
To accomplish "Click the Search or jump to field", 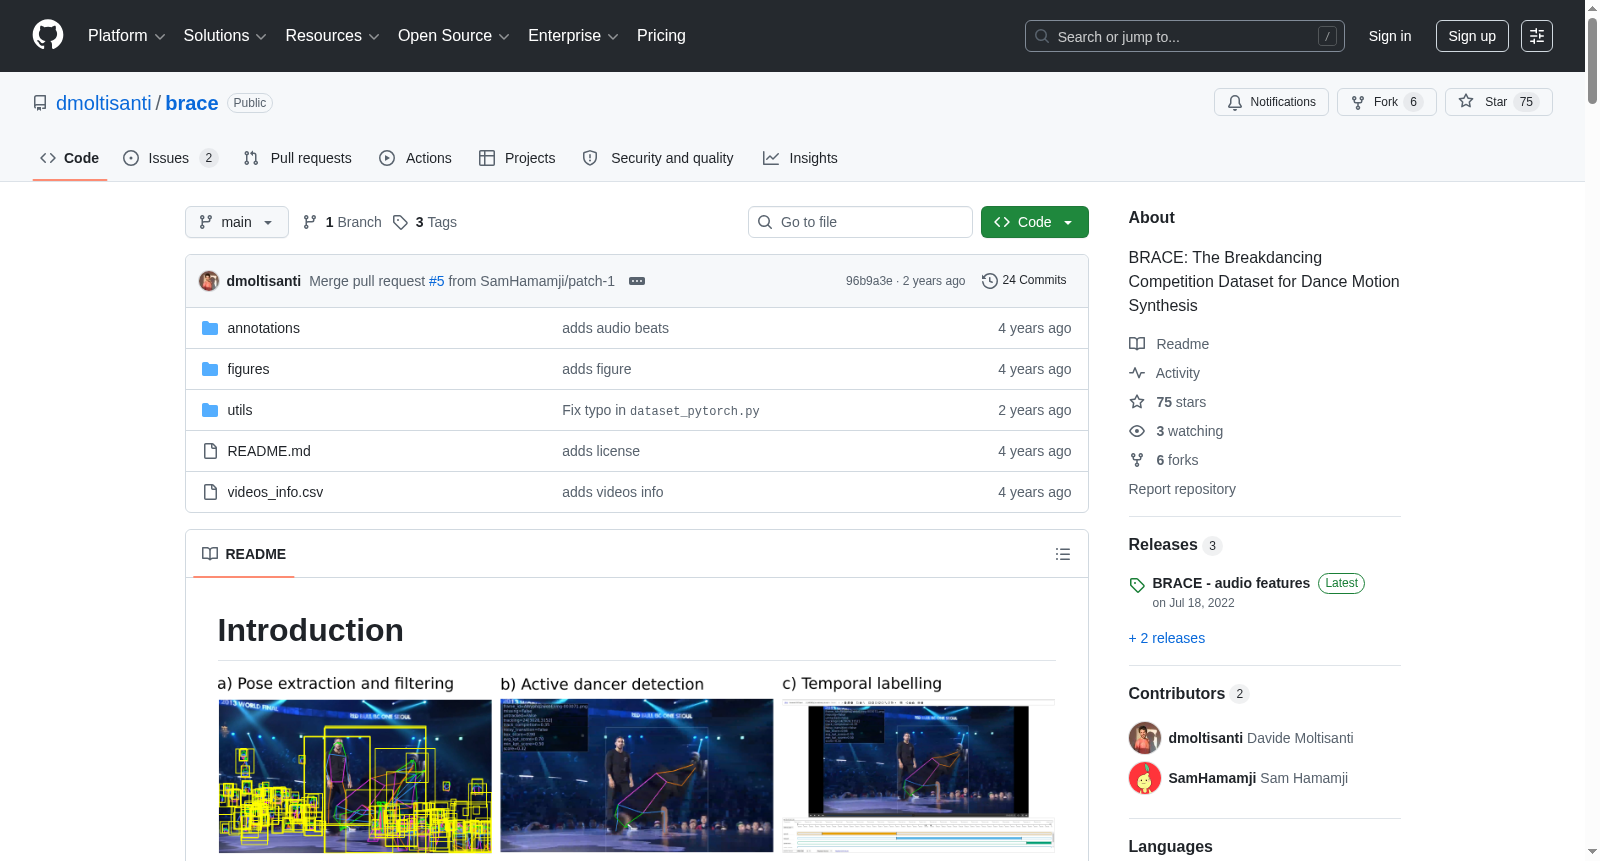I will tap(1185, 36).
